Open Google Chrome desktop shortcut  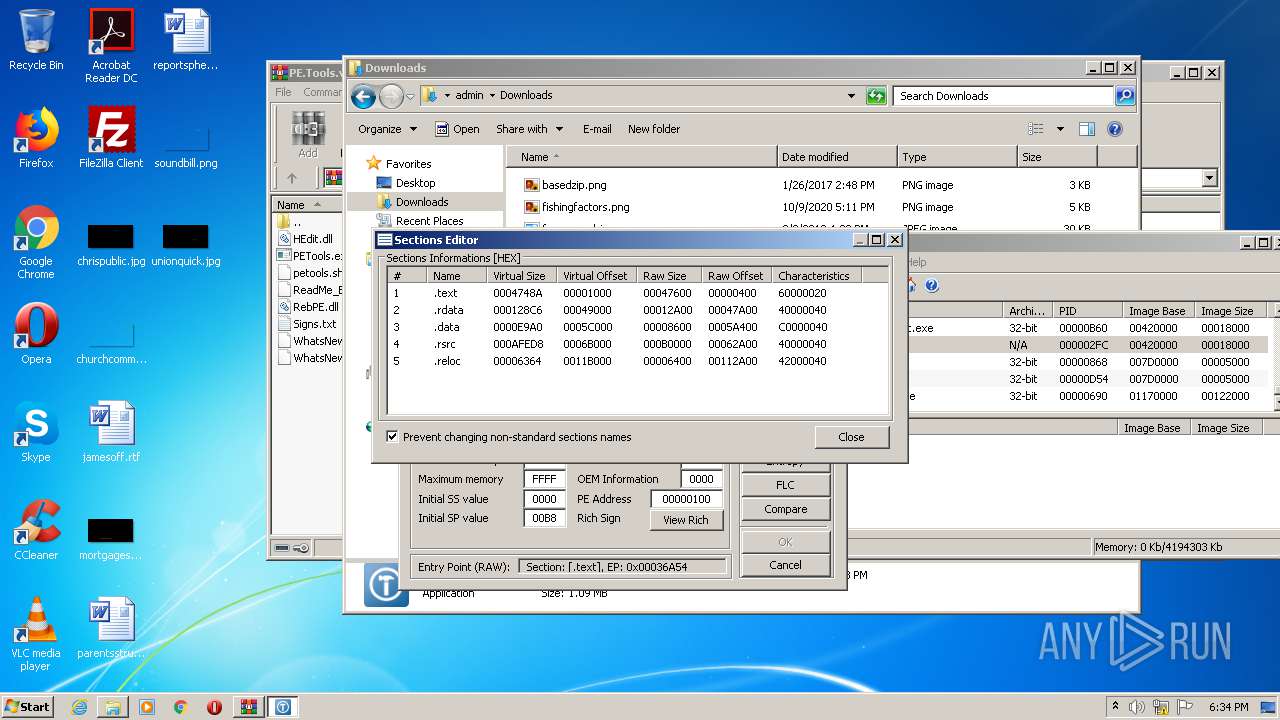pyautogui.click(x=36, y=242)
